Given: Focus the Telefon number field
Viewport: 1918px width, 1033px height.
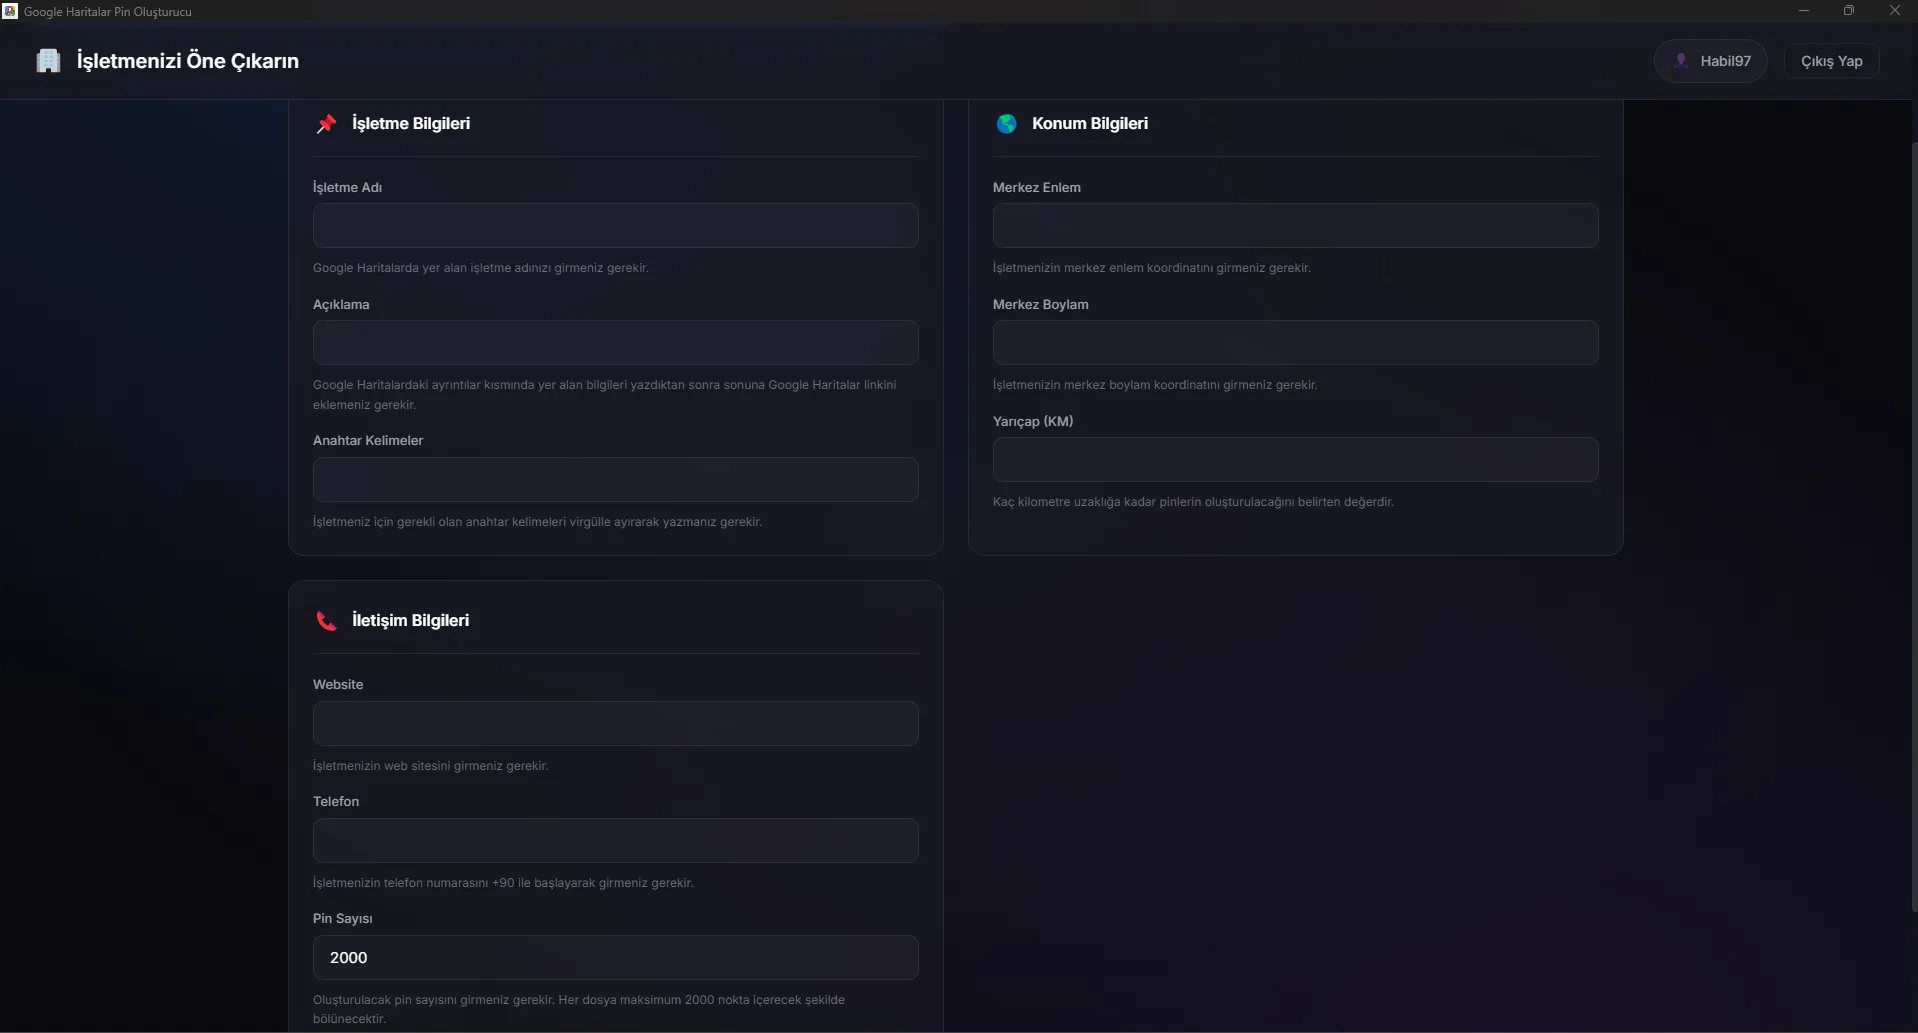Looking at the screenshot, I should coord(615,841).
